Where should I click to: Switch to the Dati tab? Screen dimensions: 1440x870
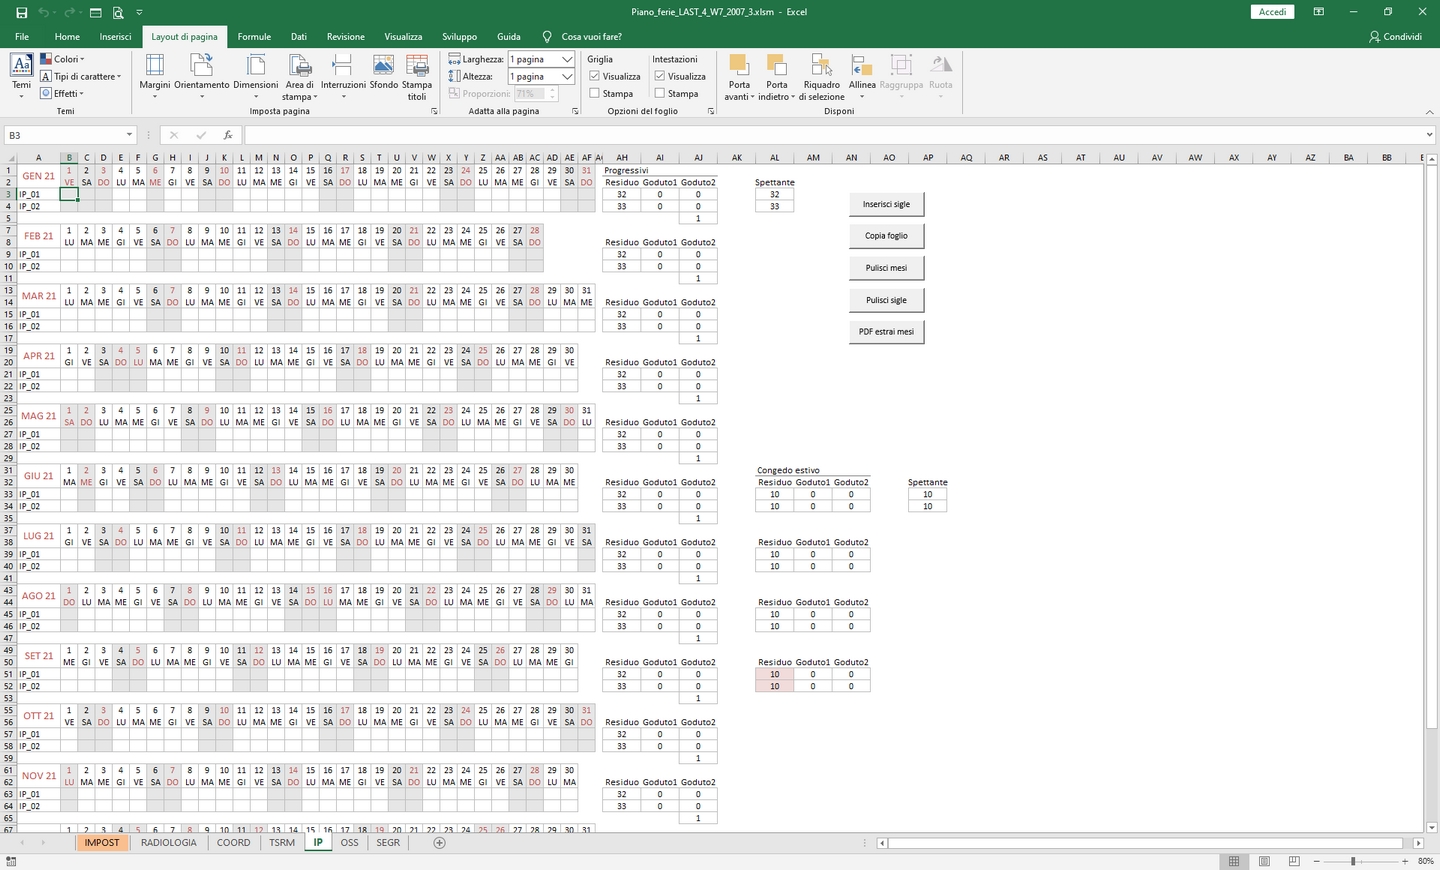299,36
